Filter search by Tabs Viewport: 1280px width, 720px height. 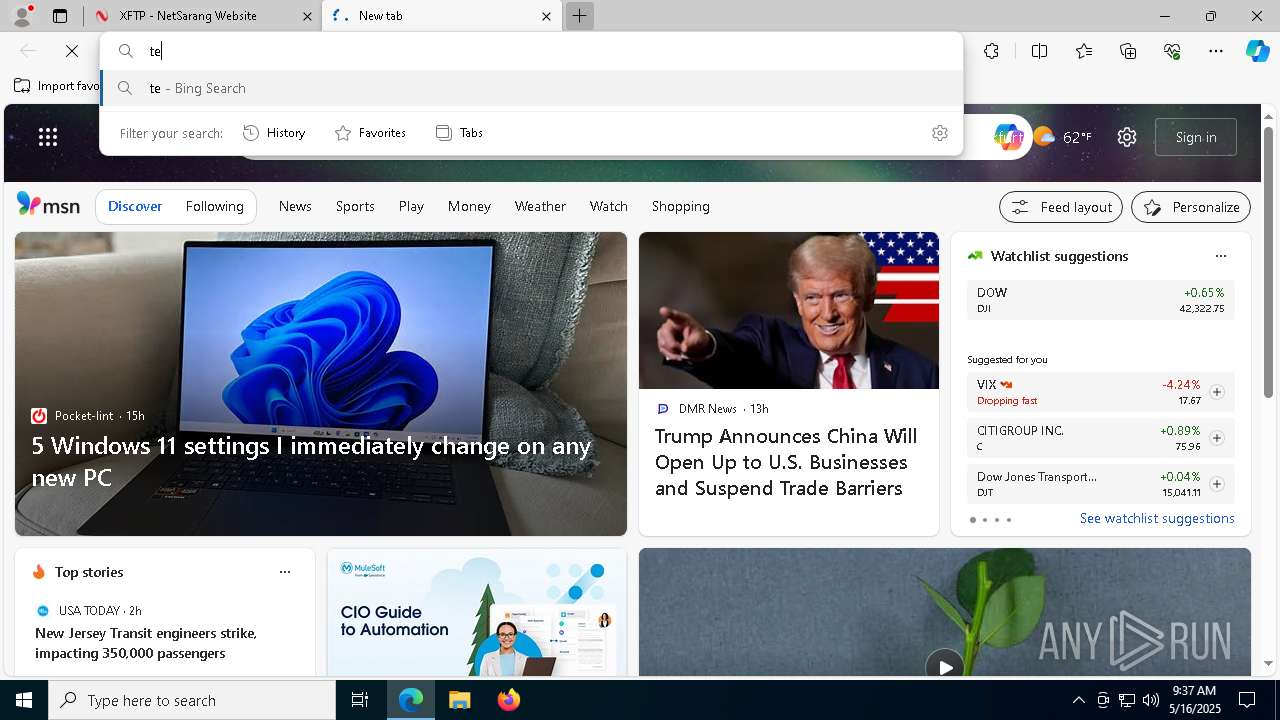tap(459, 132)
